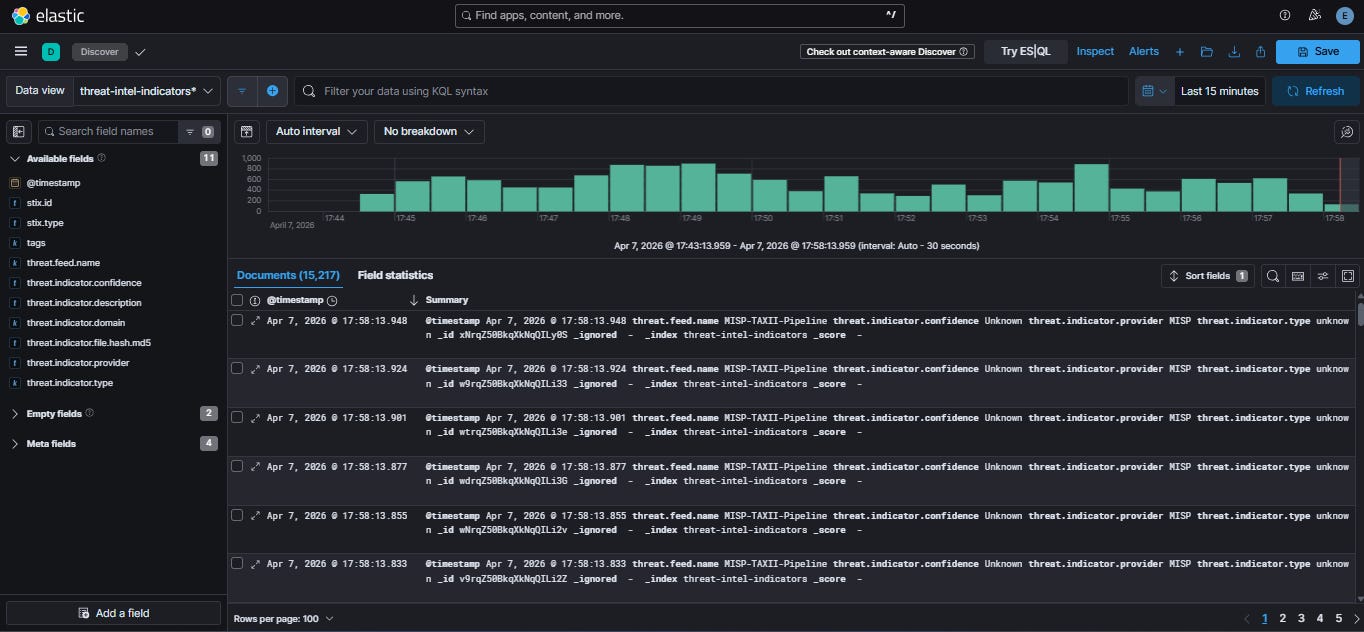Open the calendar date quick menu
The height and width of the screenshot is (632, 1364).
tap(1154, 91)
